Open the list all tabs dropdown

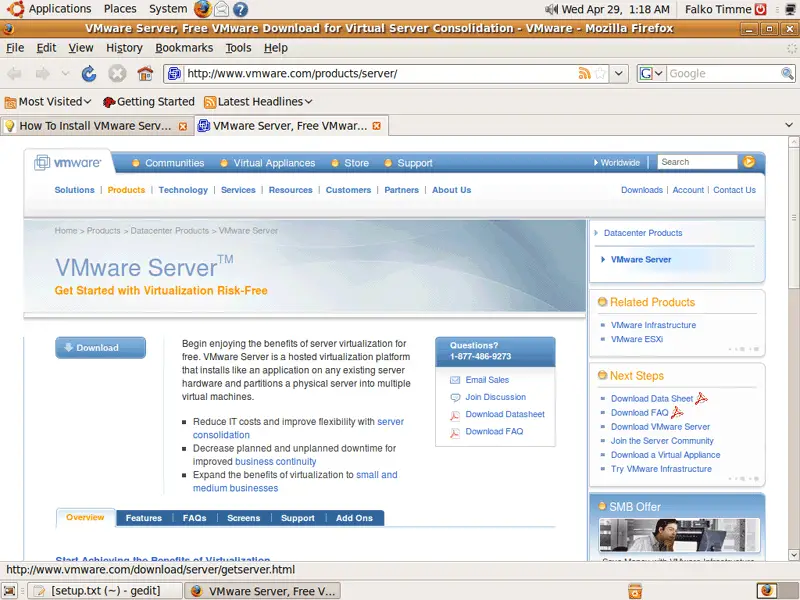pos(789,125)
